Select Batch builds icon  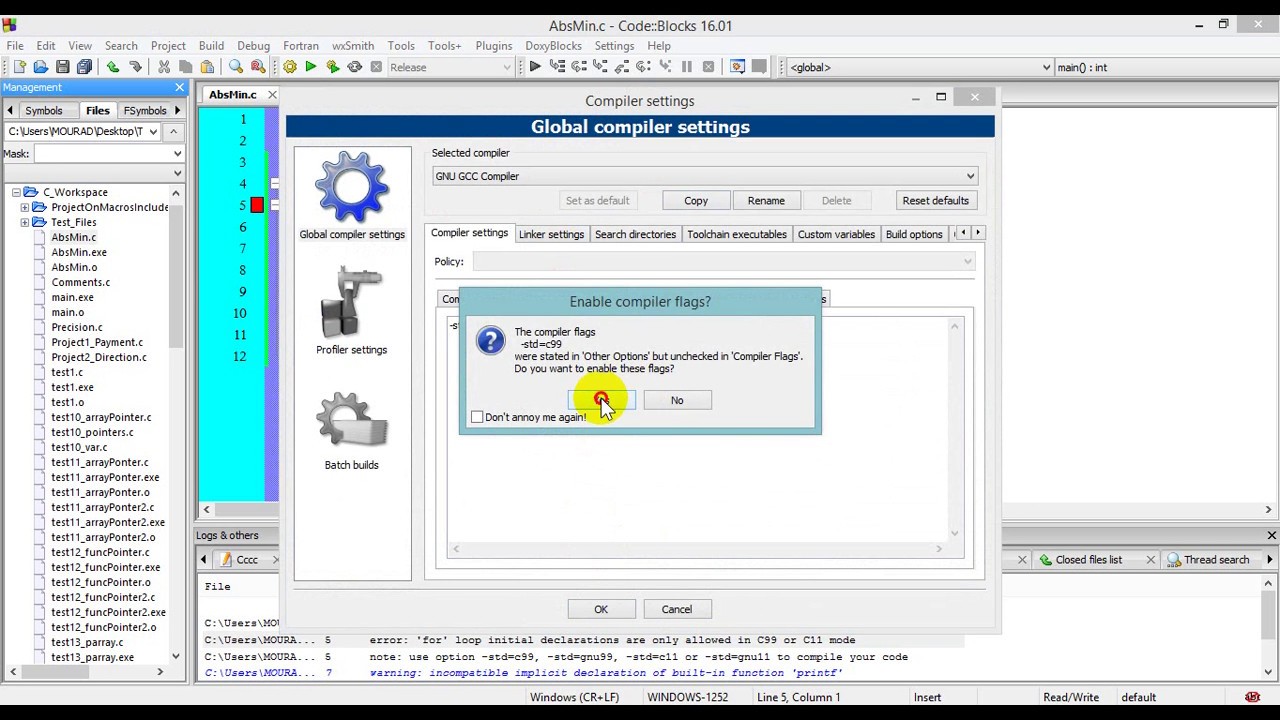pyautogui.click(x=351, y=428)
